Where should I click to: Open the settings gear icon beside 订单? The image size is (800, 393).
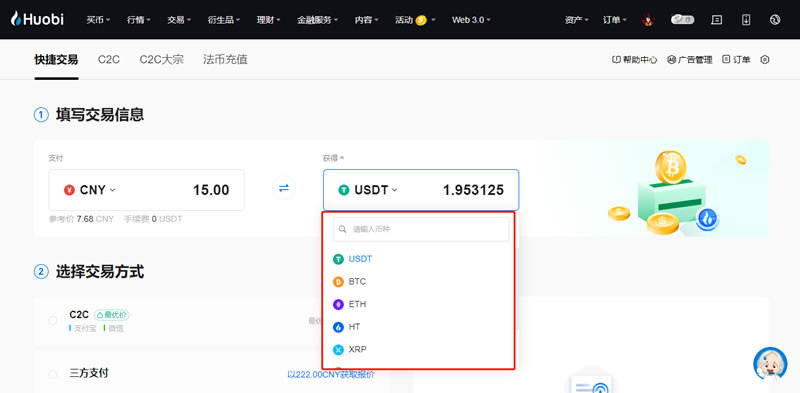[764, 60]
